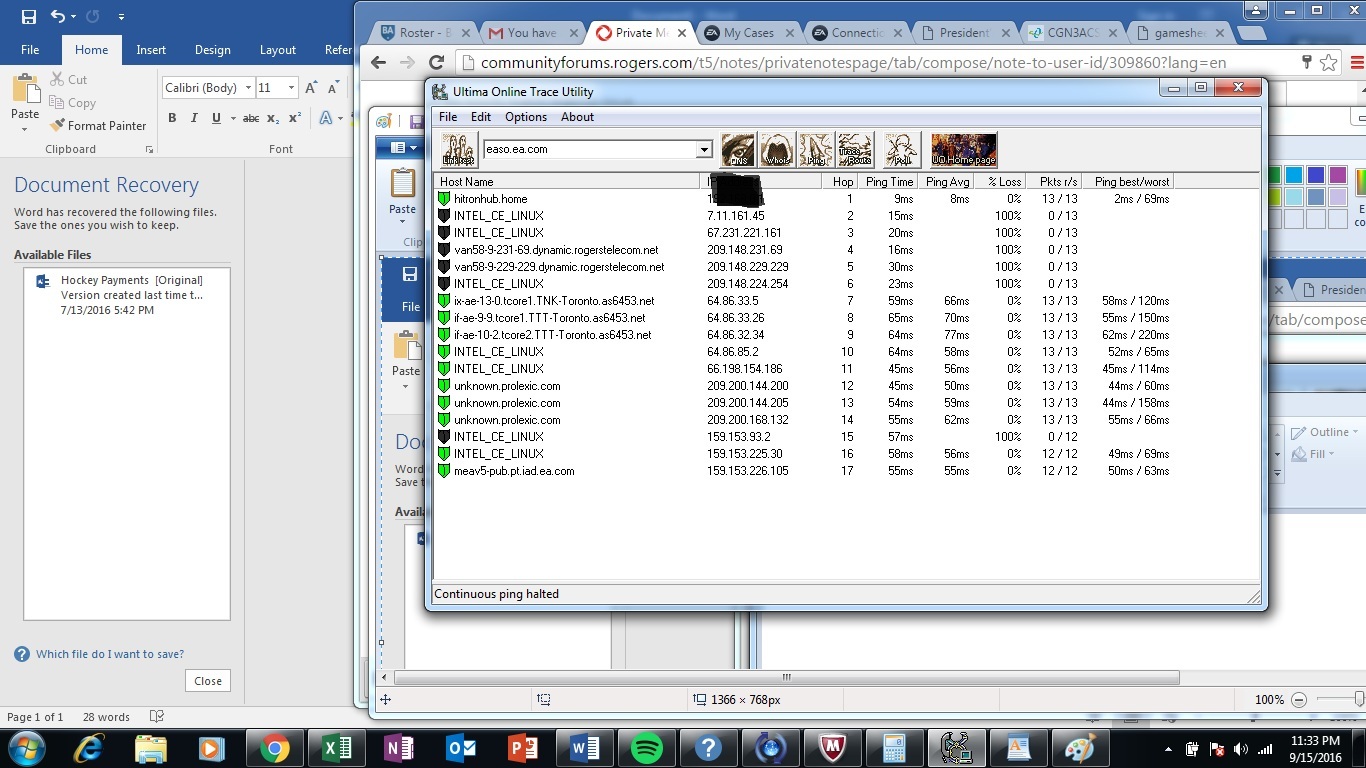Select the recovered Hockey Payments file
This screenshot has height=768, width=1366.
point(127,295)
